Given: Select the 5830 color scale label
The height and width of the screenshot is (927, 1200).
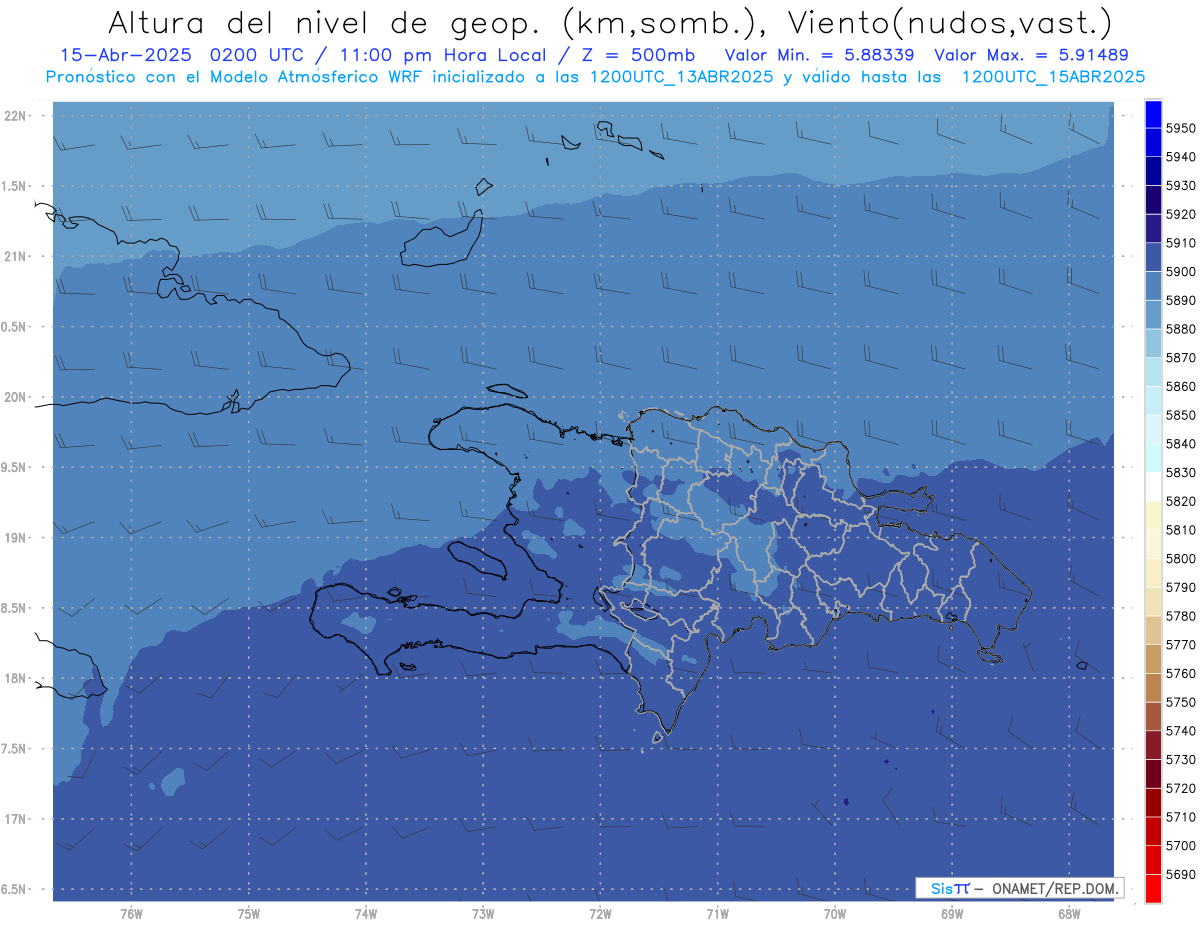Looking at the screenshot, I should click(1181, 472).
